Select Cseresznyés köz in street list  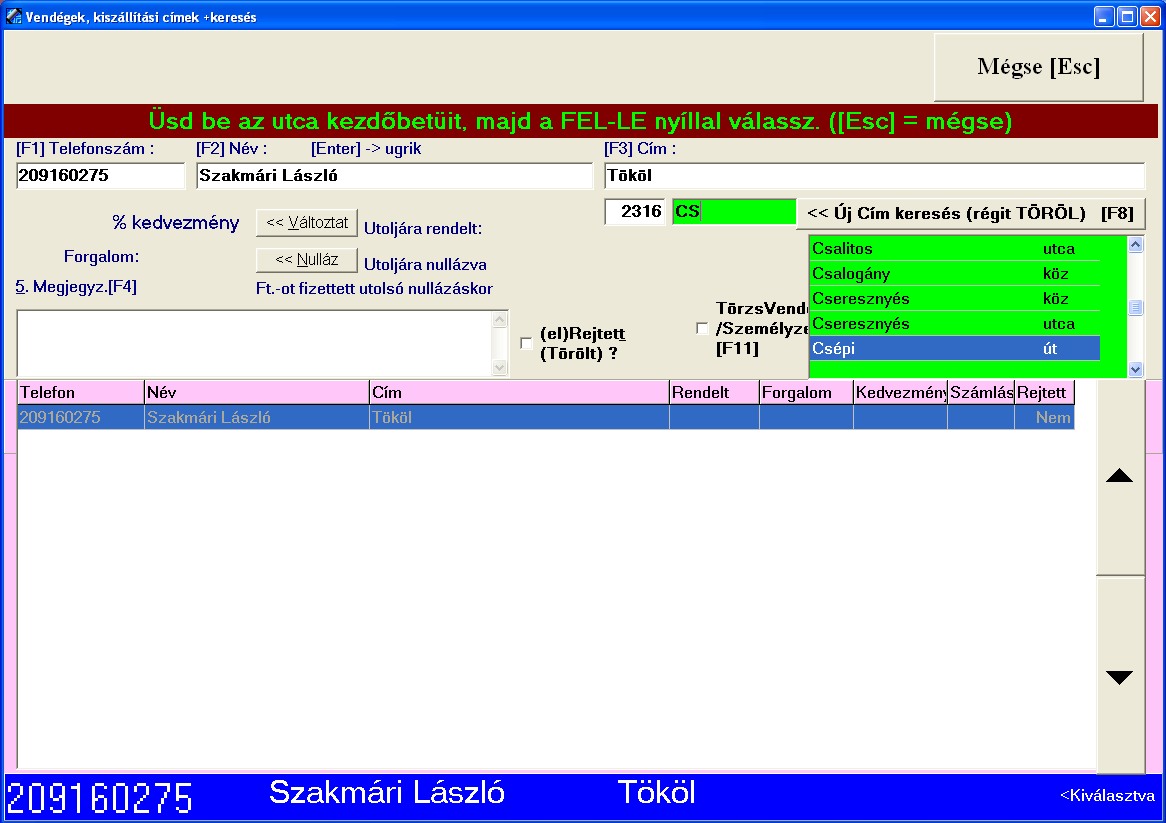(x=955, y=299)
